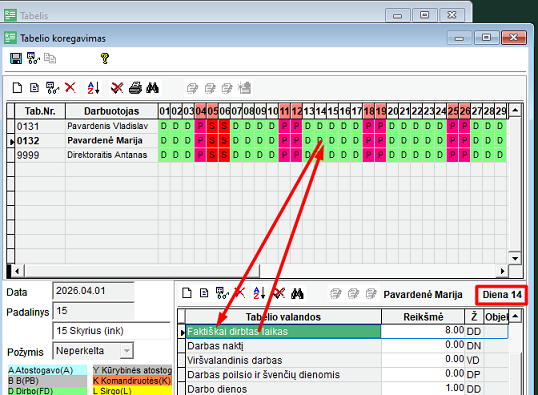Close the Tabelio koregavimas window
538x395 pixels.
514,37
